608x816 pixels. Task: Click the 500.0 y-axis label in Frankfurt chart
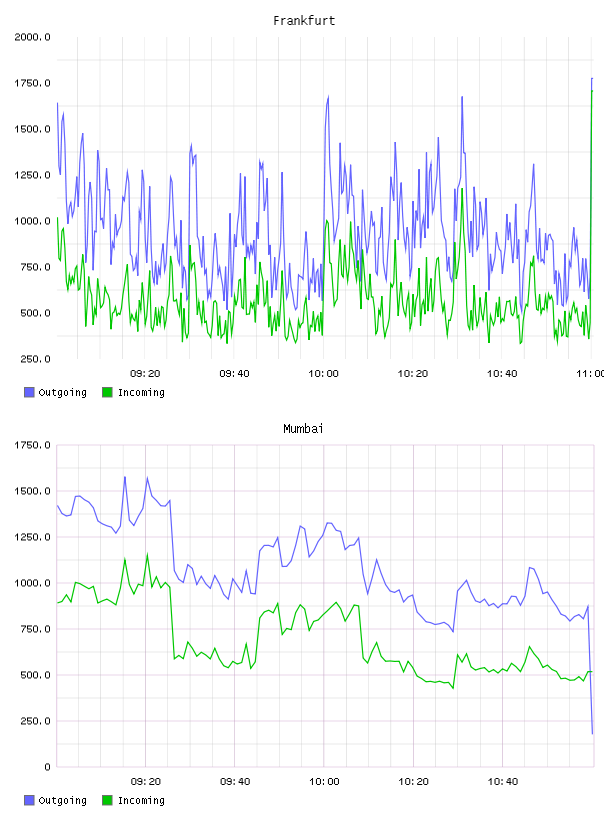[x=35, y=313]
